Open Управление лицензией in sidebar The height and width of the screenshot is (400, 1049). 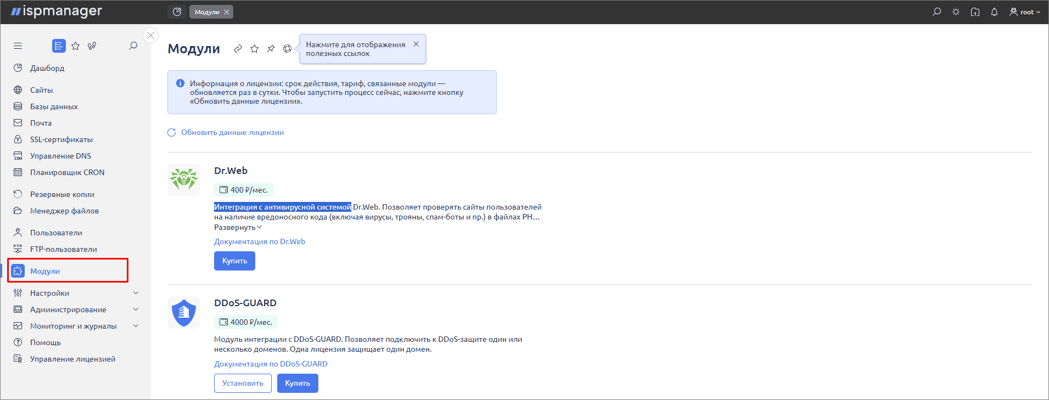tap(72, 359)
